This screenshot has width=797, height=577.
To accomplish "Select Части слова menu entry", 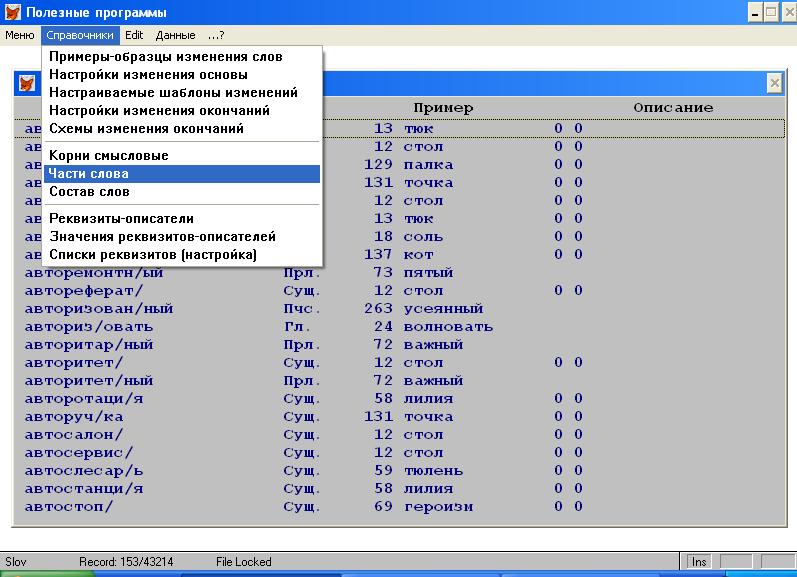I will coord(182,174).
